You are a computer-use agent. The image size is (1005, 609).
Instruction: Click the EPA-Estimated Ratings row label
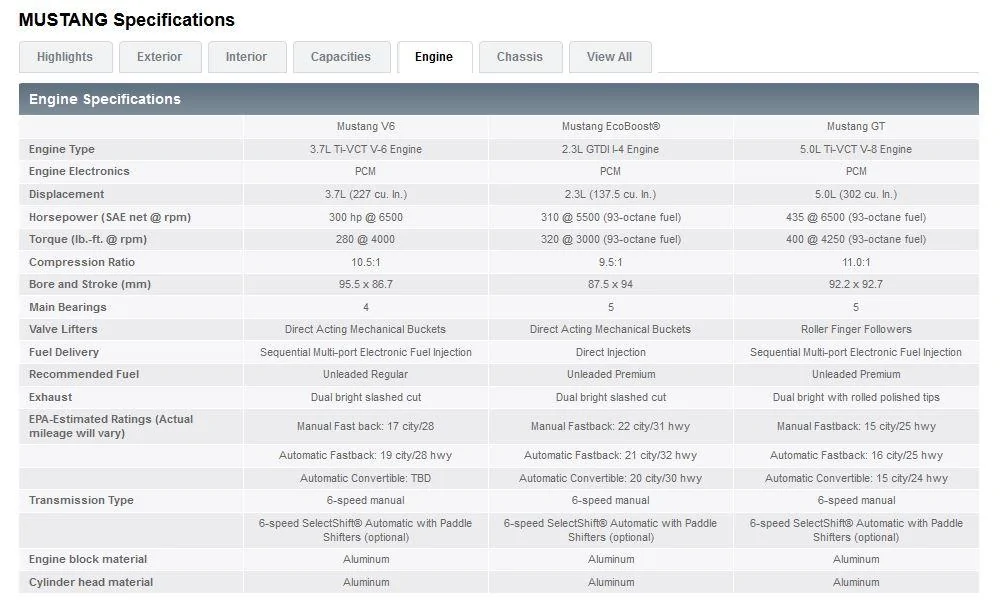[x=111, y=426]
